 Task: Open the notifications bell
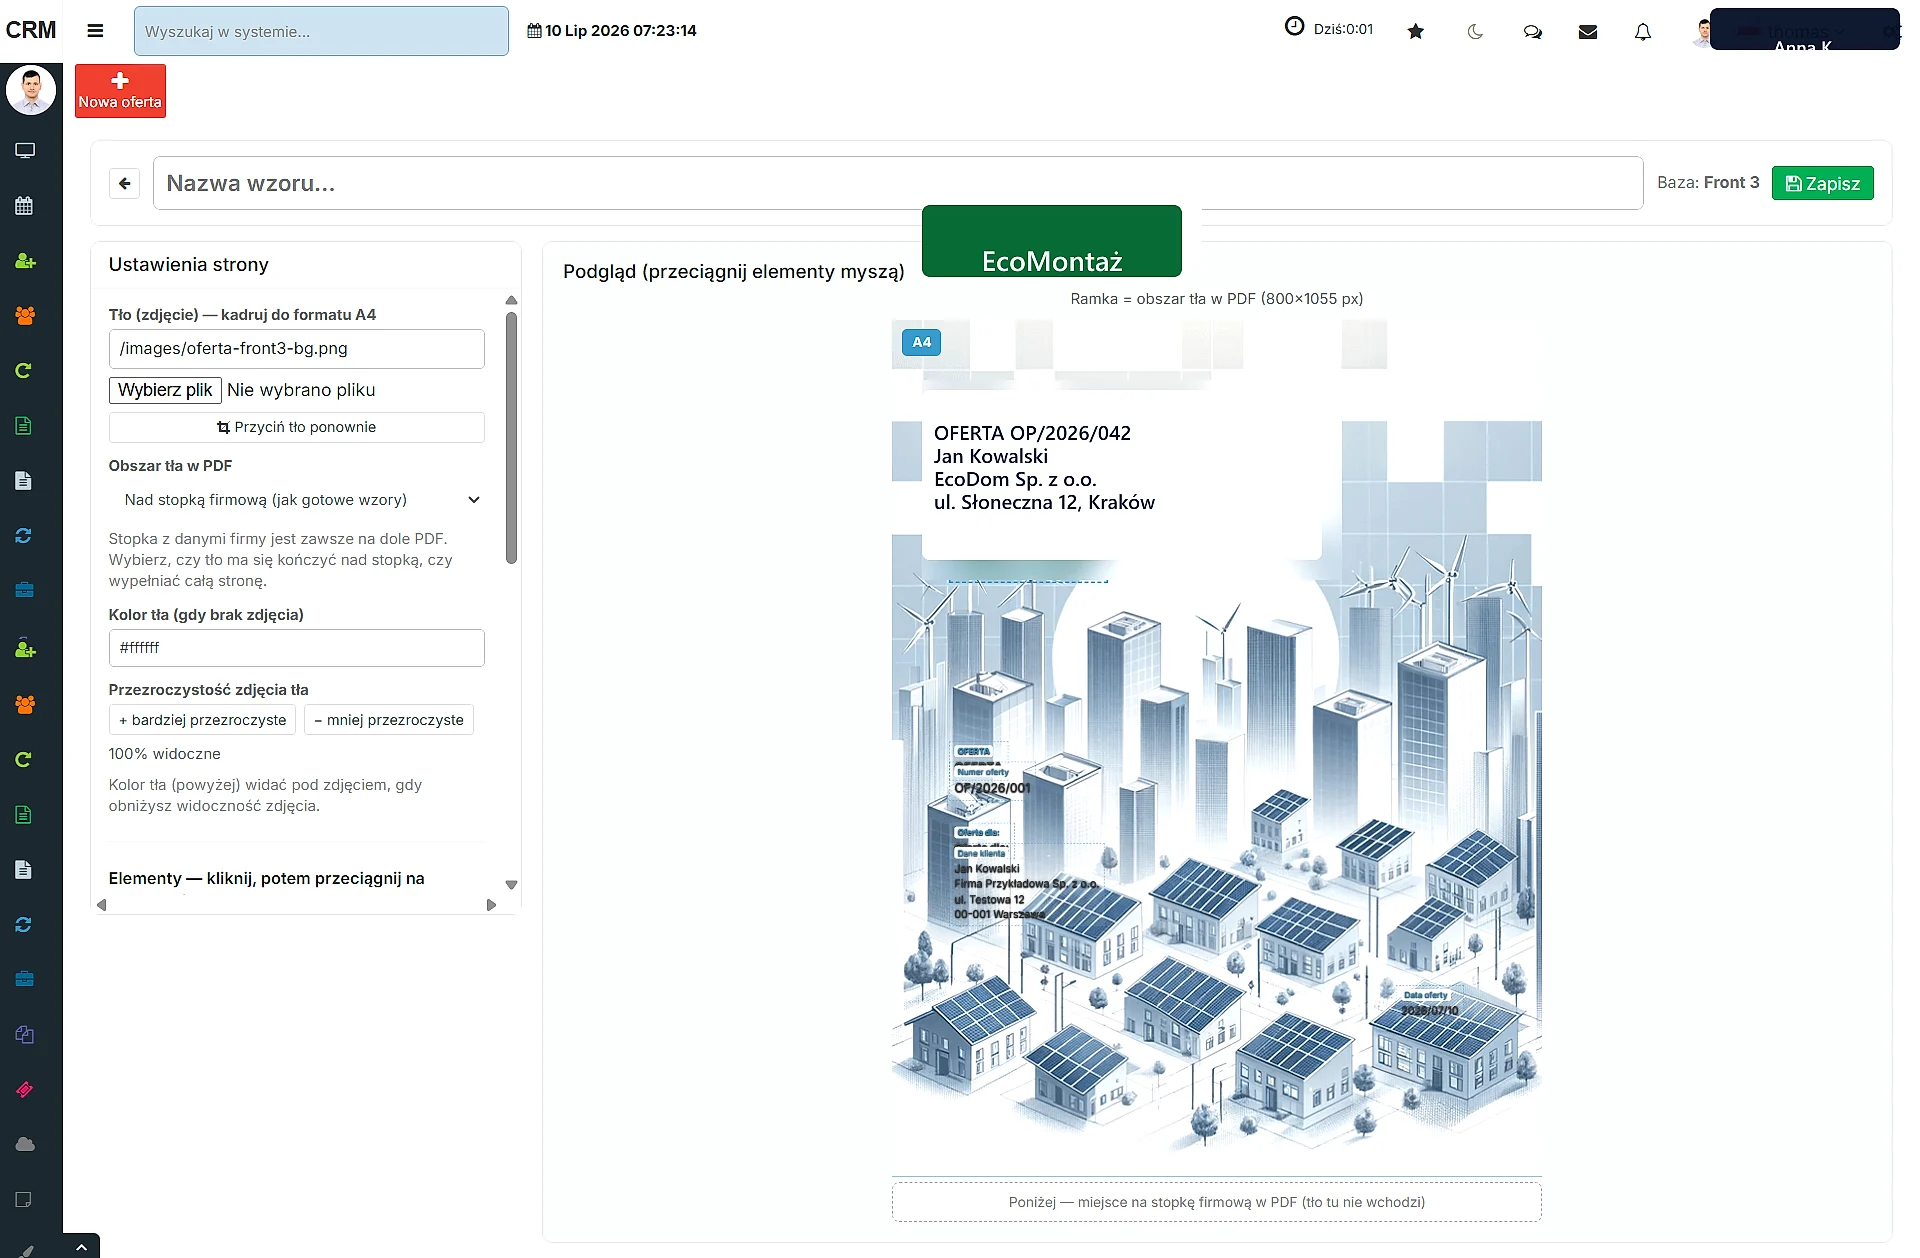[1643, 31]
